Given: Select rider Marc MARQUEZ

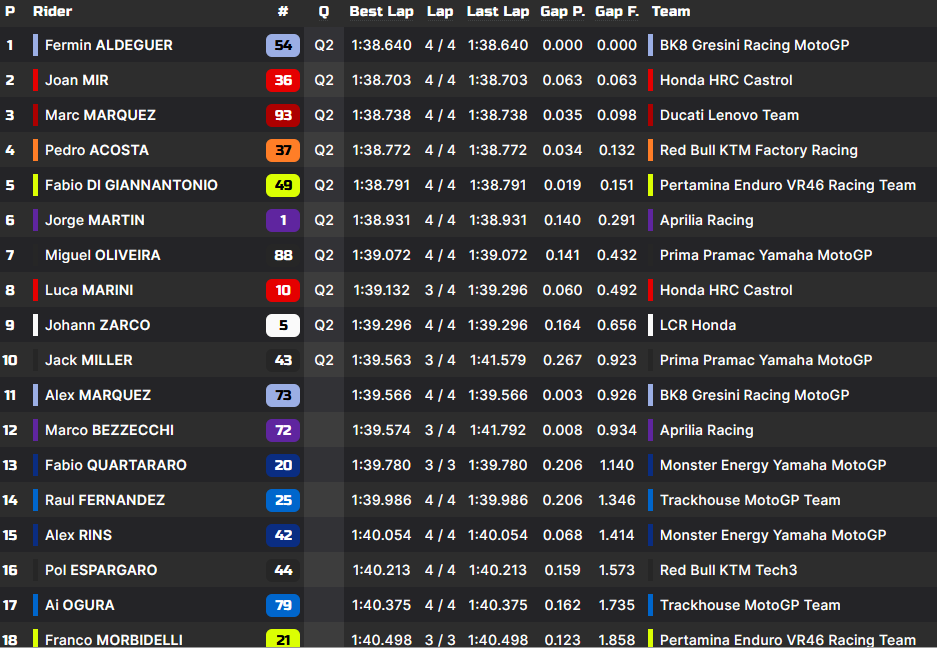Looking at the screenshot, I should 100,115.
